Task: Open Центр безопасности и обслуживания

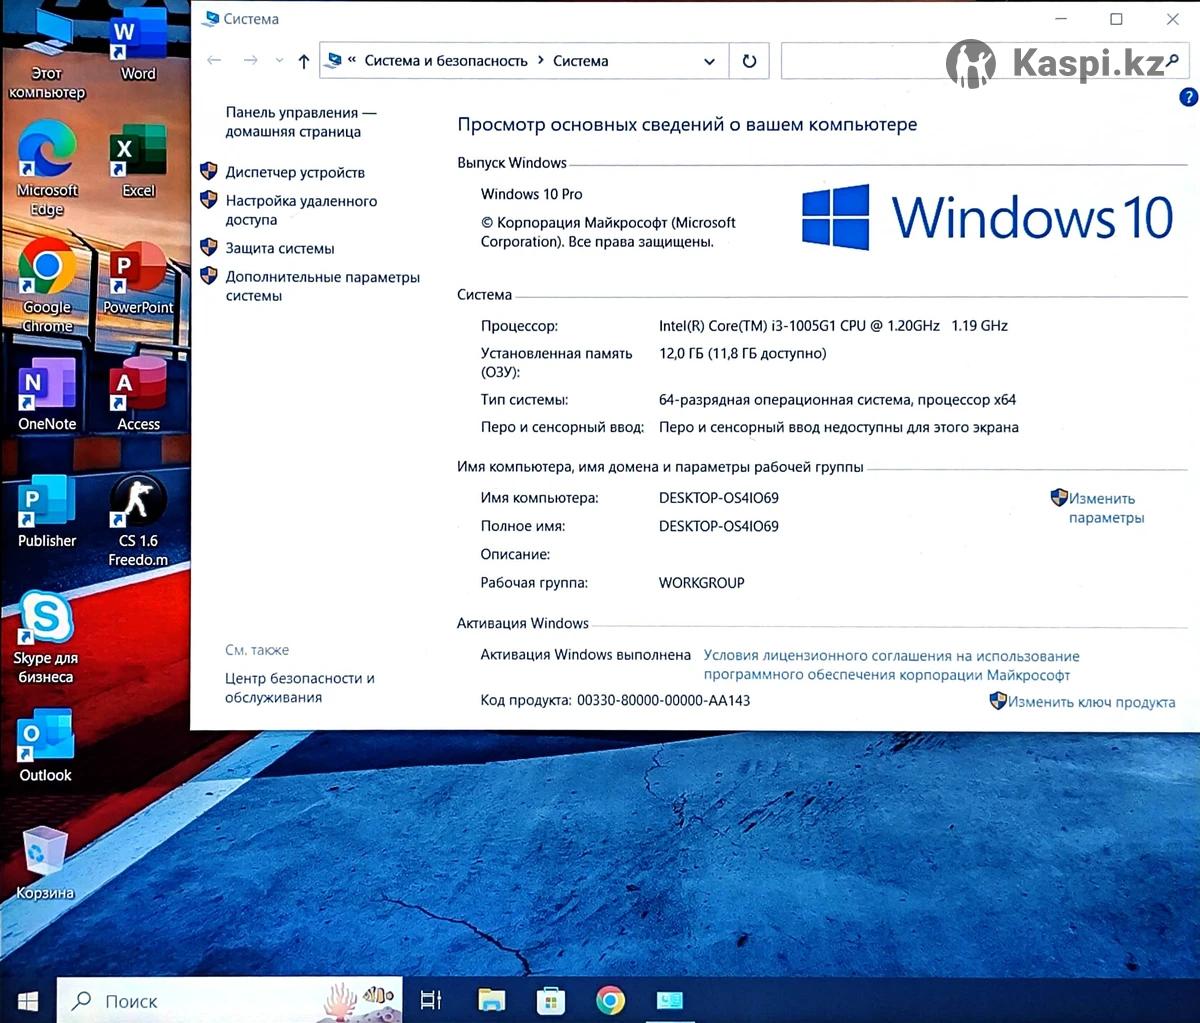Action: tap(300, 687)
